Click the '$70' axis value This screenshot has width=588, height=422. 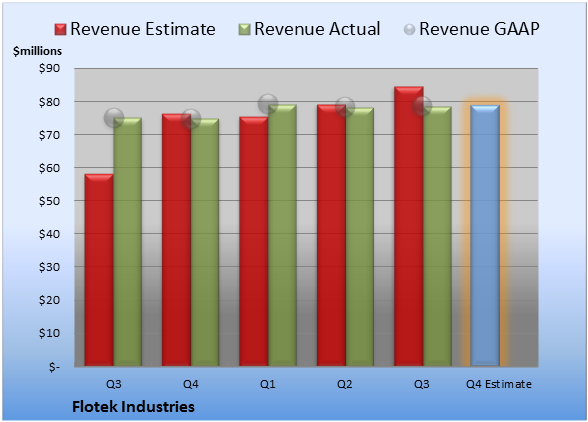pos(49,135)
